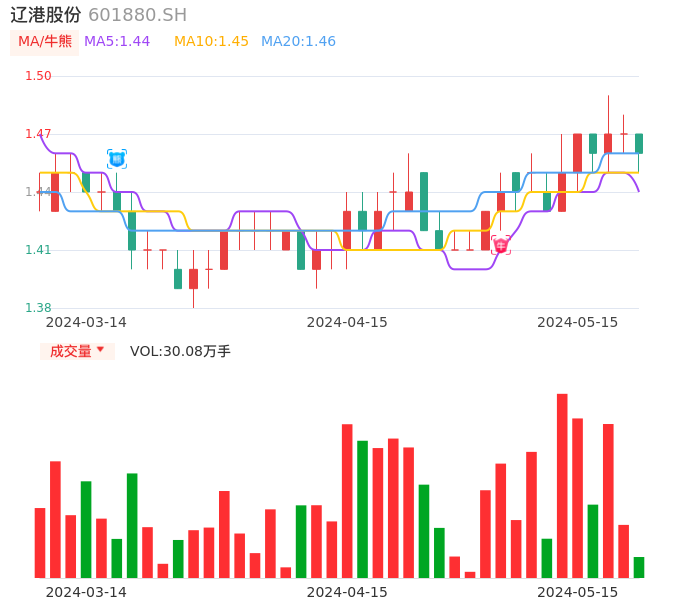
Task: Click the VOL:30.08万手 volume readout
Action: point(180,351)
